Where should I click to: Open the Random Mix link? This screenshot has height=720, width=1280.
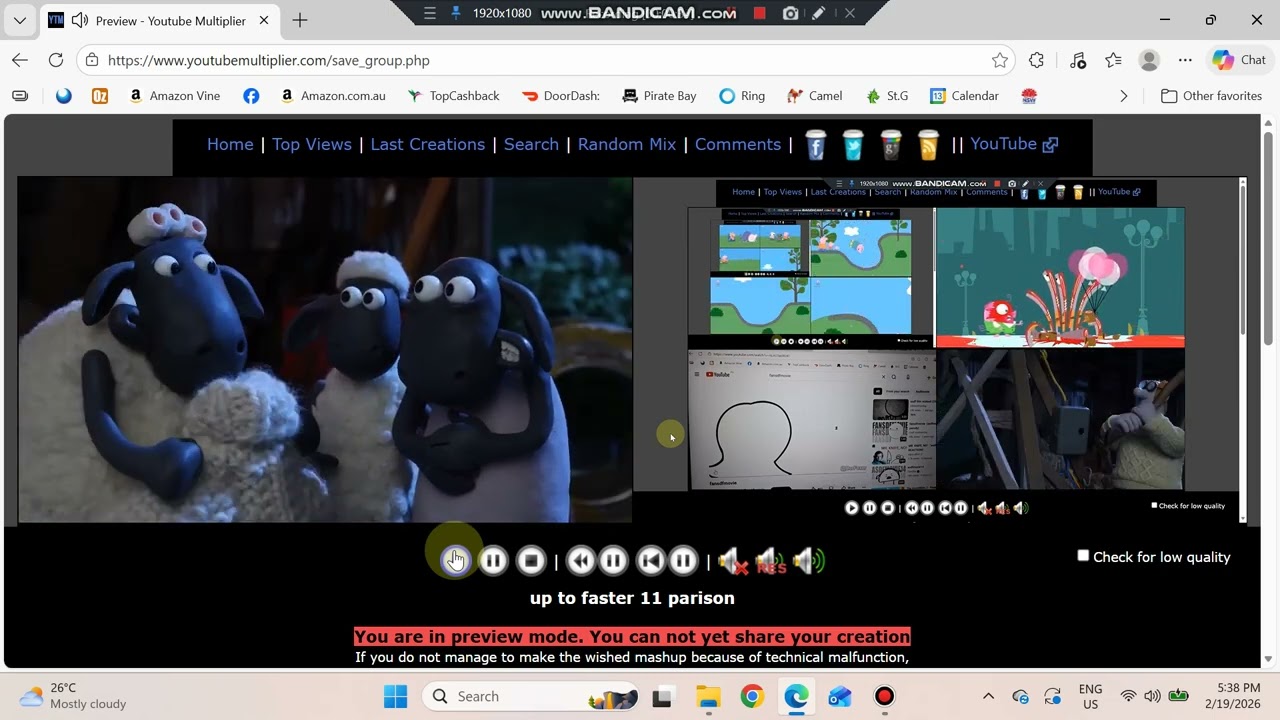coord(627,144)
